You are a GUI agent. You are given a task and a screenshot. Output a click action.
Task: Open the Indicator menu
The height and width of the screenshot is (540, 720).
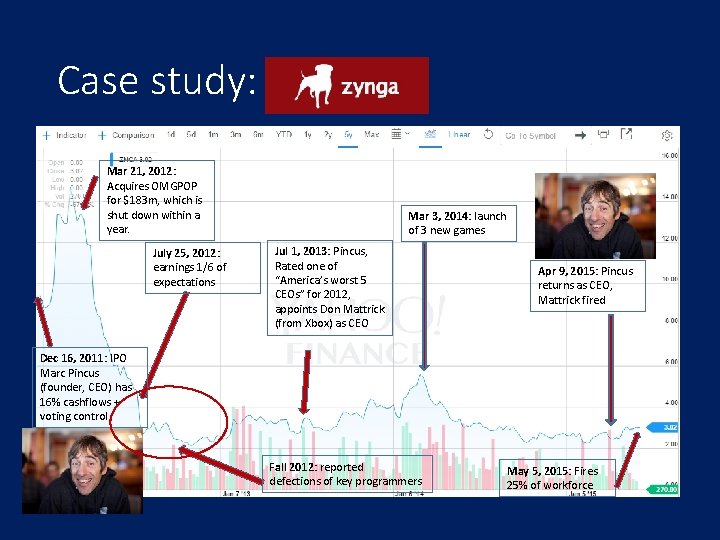click(71, 135)
